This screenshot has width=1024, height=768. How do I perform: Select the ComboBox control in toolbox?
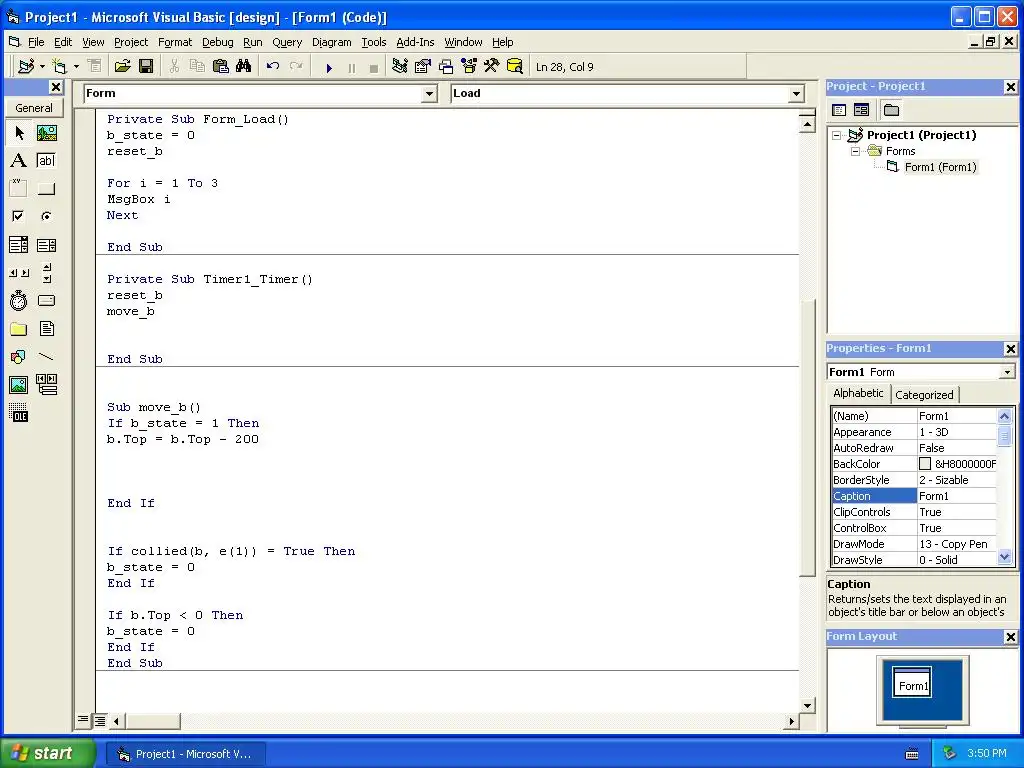(19, 245)
